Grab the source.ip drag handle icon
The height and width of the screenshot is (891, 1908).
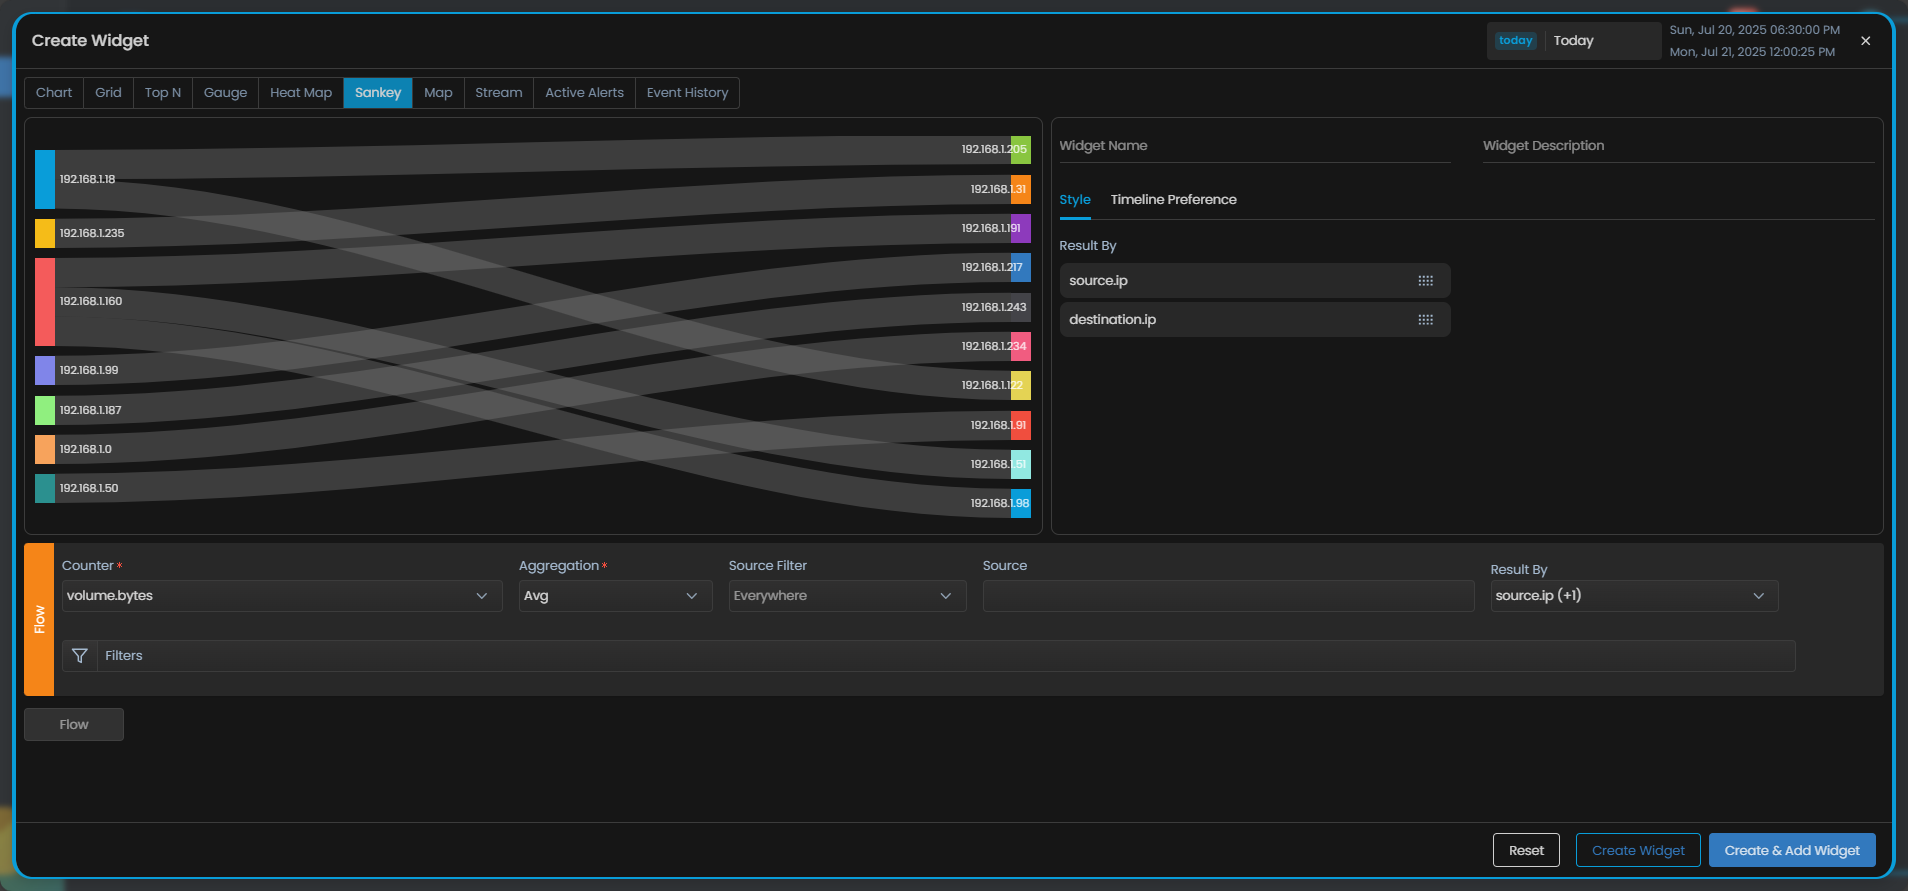[x=1425, y=281]
